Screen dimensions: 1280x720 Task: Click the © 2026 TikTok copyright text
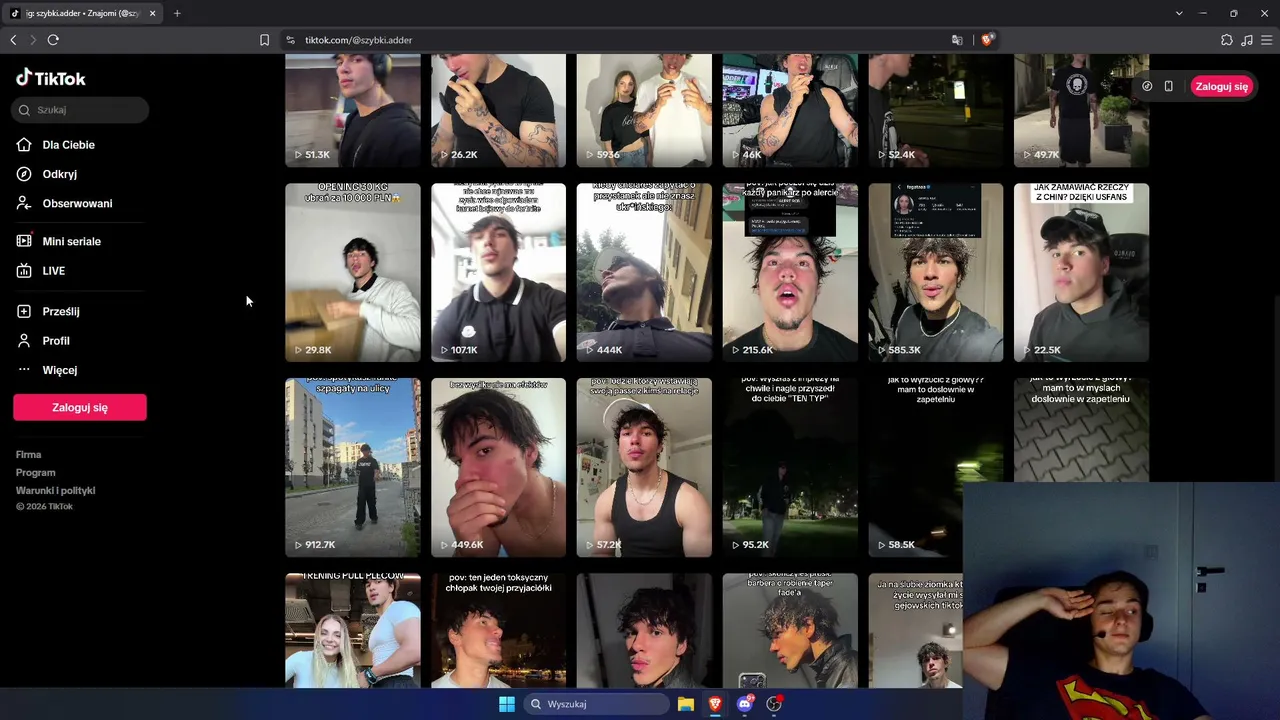44,507
